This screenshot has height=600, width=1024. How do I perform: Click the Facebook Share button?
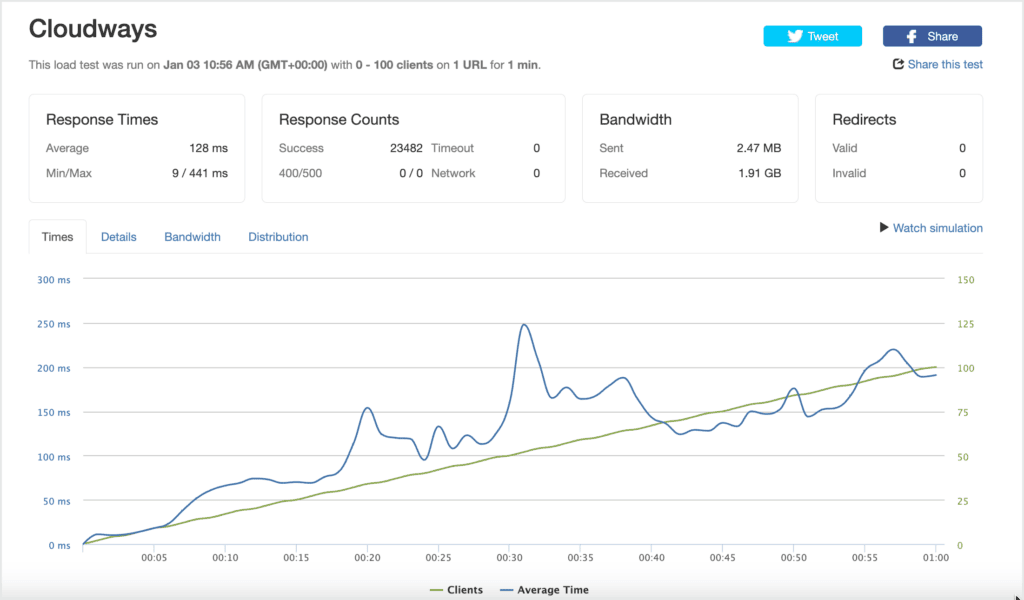(932, 37)
